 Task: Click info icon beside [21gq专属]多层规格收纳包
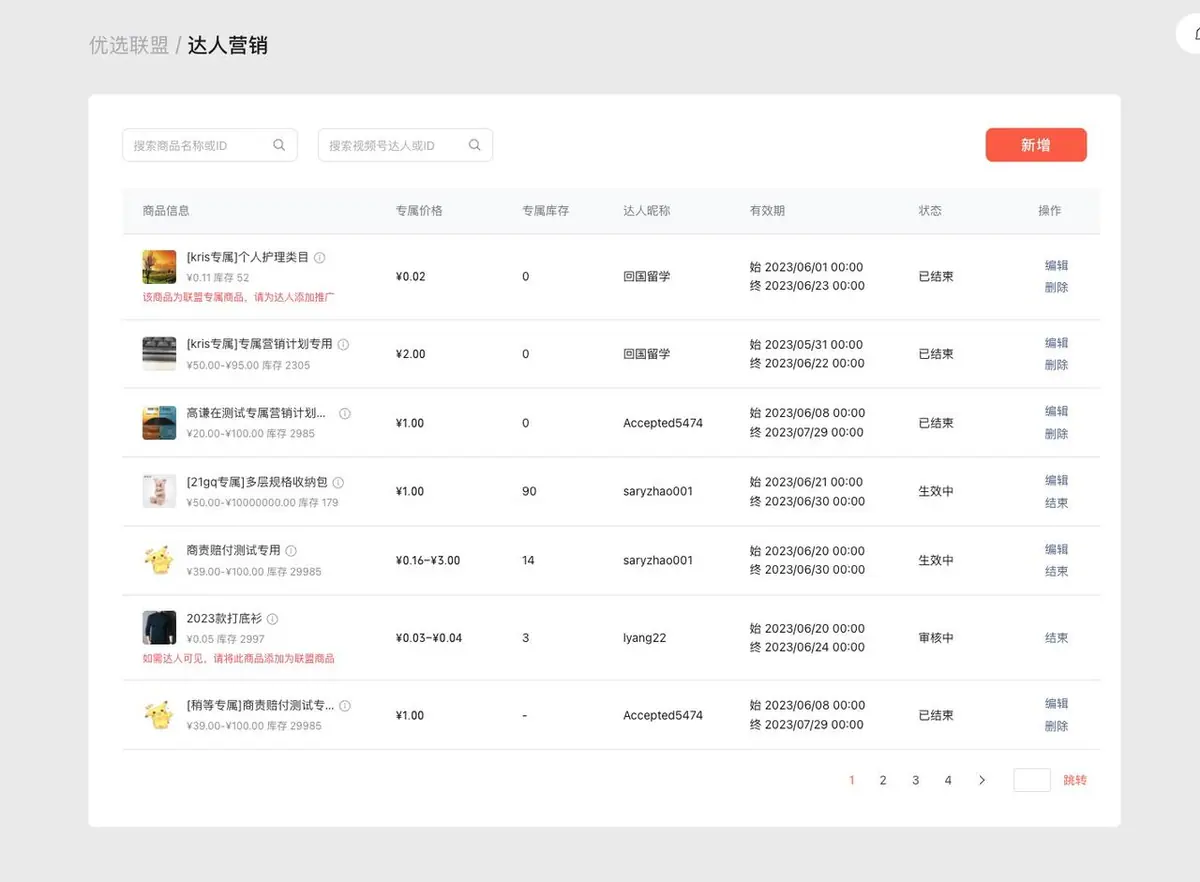click(x=338, y=482)
